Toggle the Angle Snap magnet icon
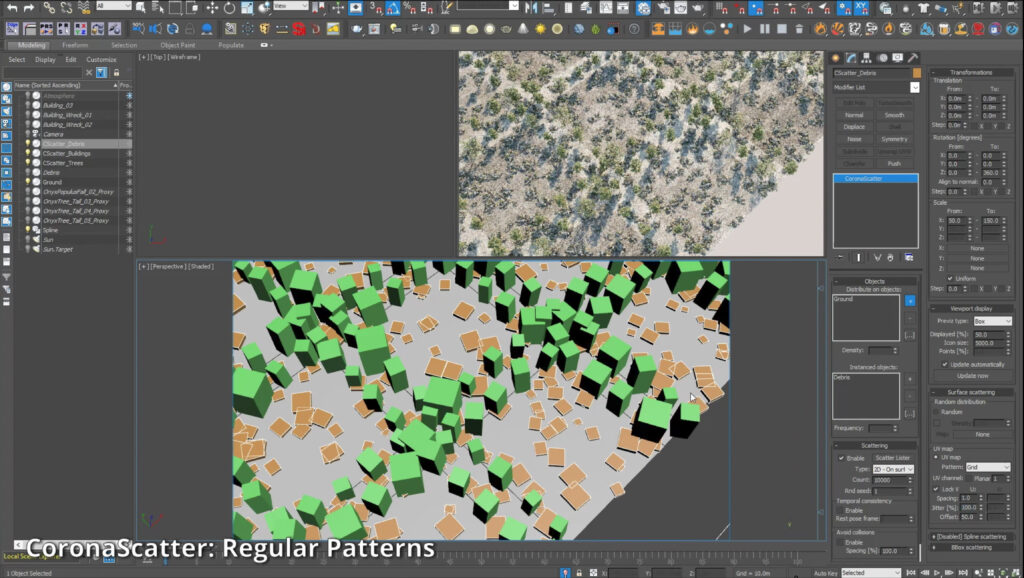Viewport: 1024px width, 578px height. 393,8
